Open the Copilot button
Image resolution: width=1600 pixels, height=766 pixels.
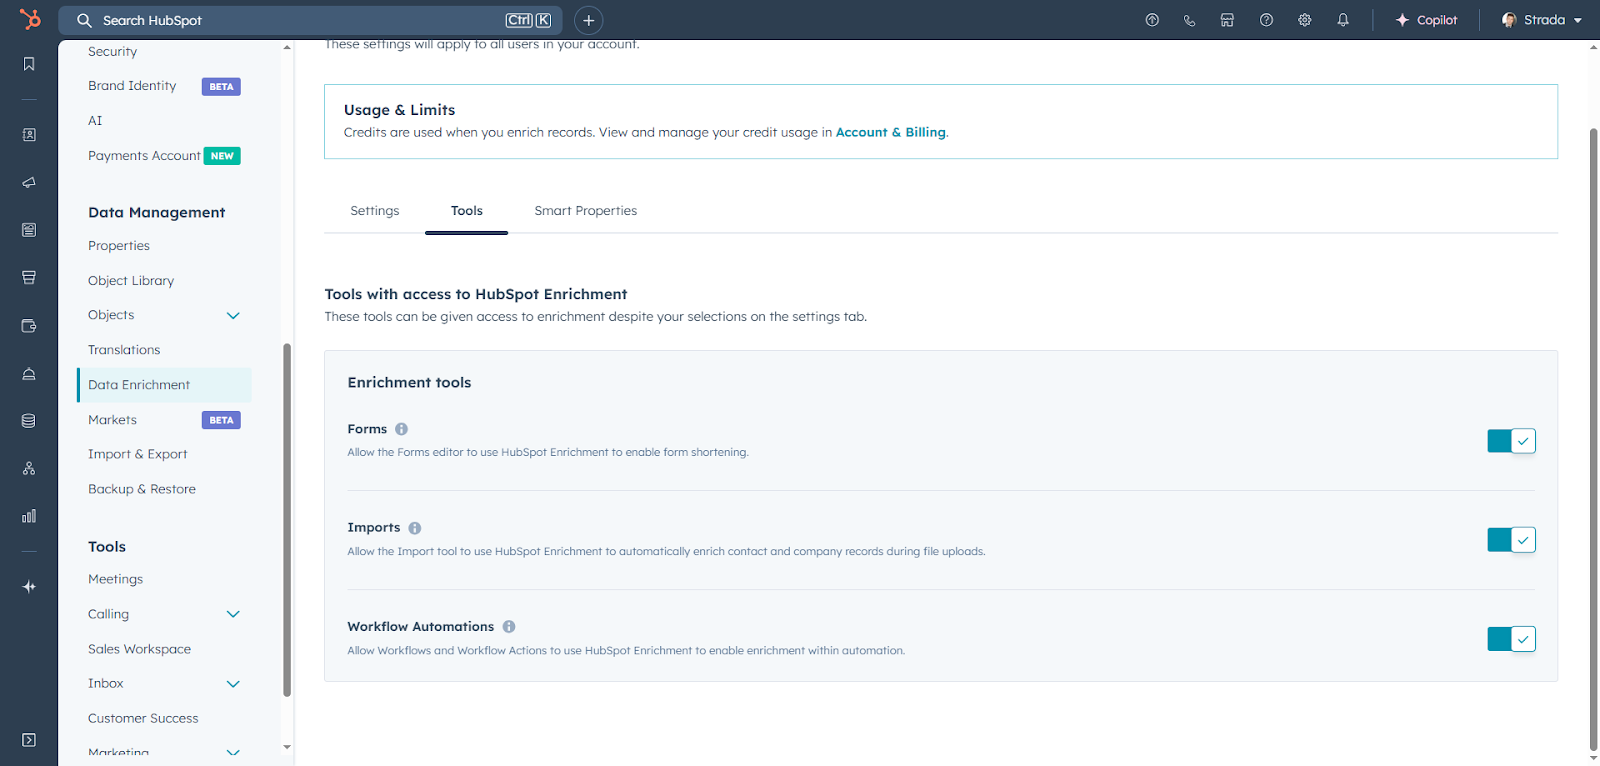tap(1426, 20)
